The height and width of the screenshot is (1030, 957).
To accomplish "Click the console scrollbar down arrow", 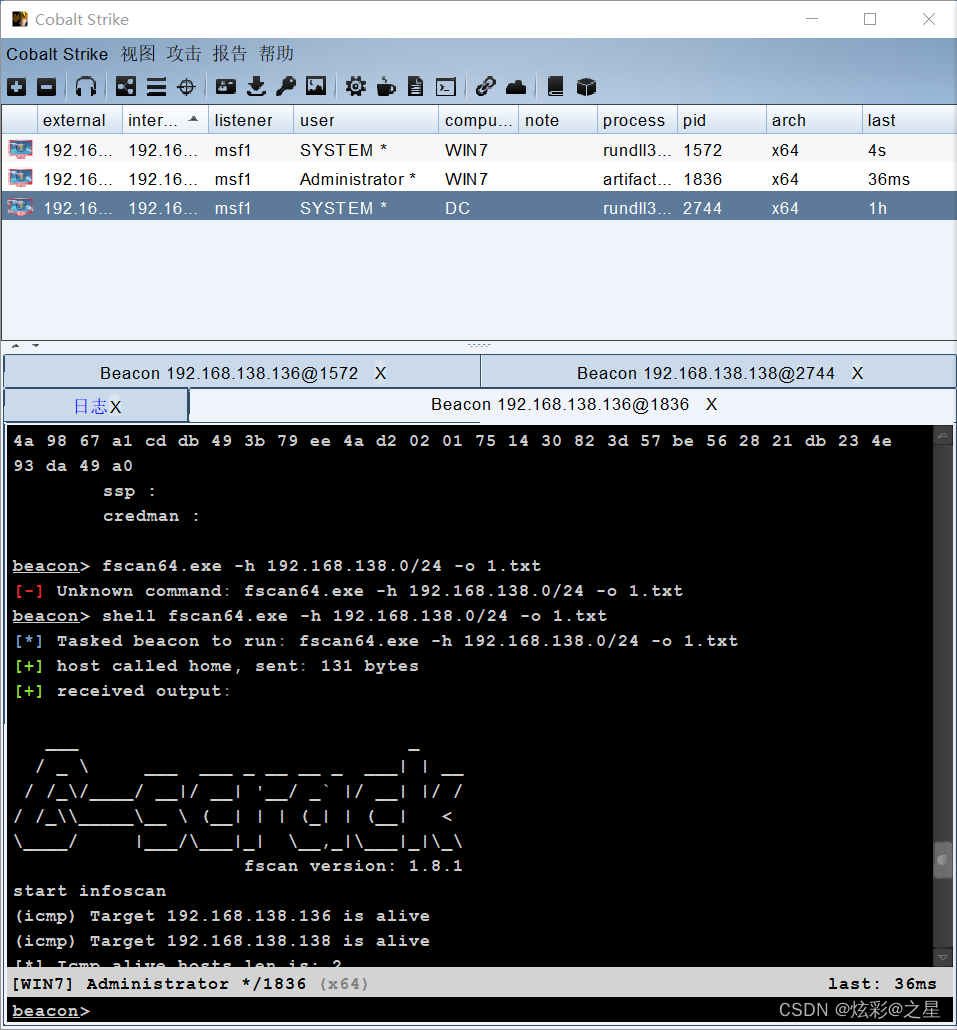I will pos(943,957).
